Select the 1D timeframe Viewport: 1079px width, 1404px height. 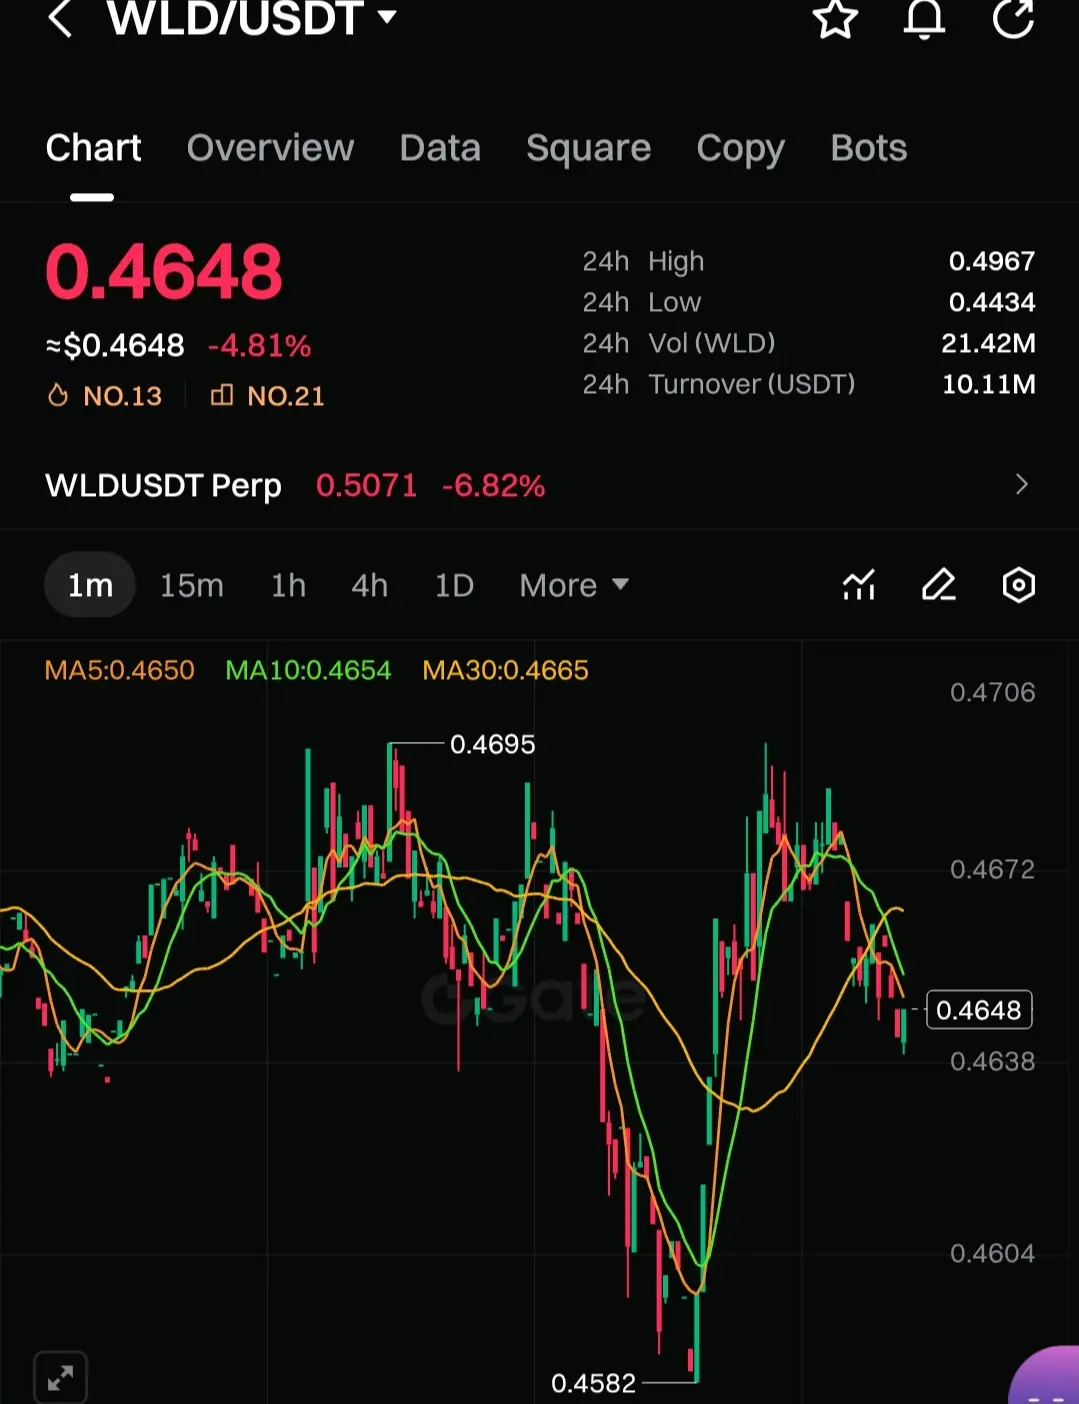pyautogui.click(x=454, y=585)
